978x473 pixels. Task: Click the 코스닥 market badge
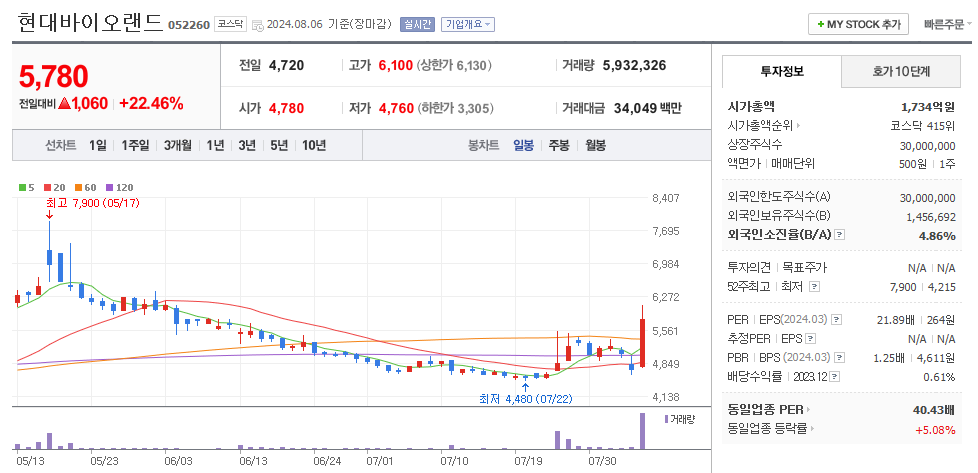point(231,24)
